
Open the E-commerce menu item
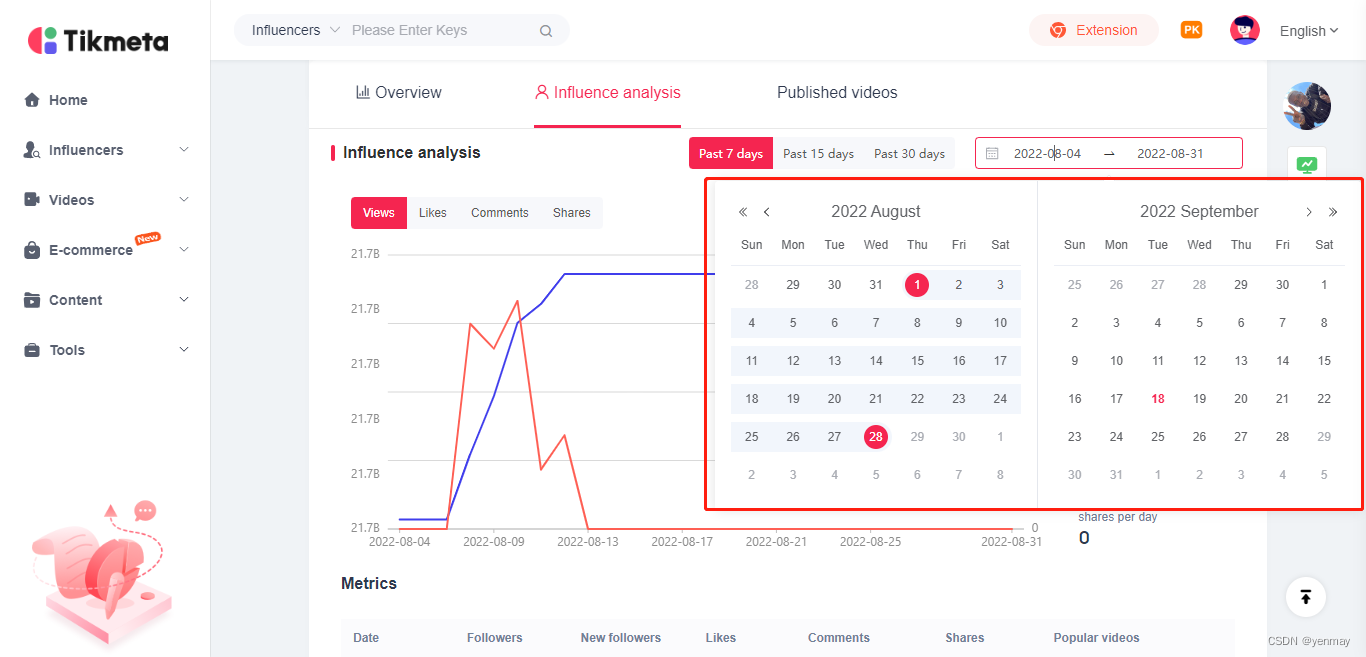point(91,250)
